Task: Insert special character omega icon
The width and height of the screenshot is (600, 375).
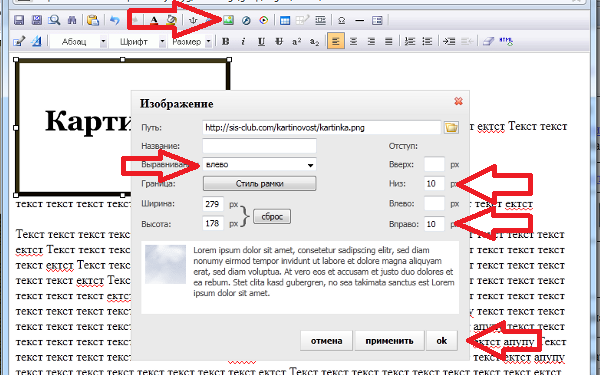Action: (342, 20)
